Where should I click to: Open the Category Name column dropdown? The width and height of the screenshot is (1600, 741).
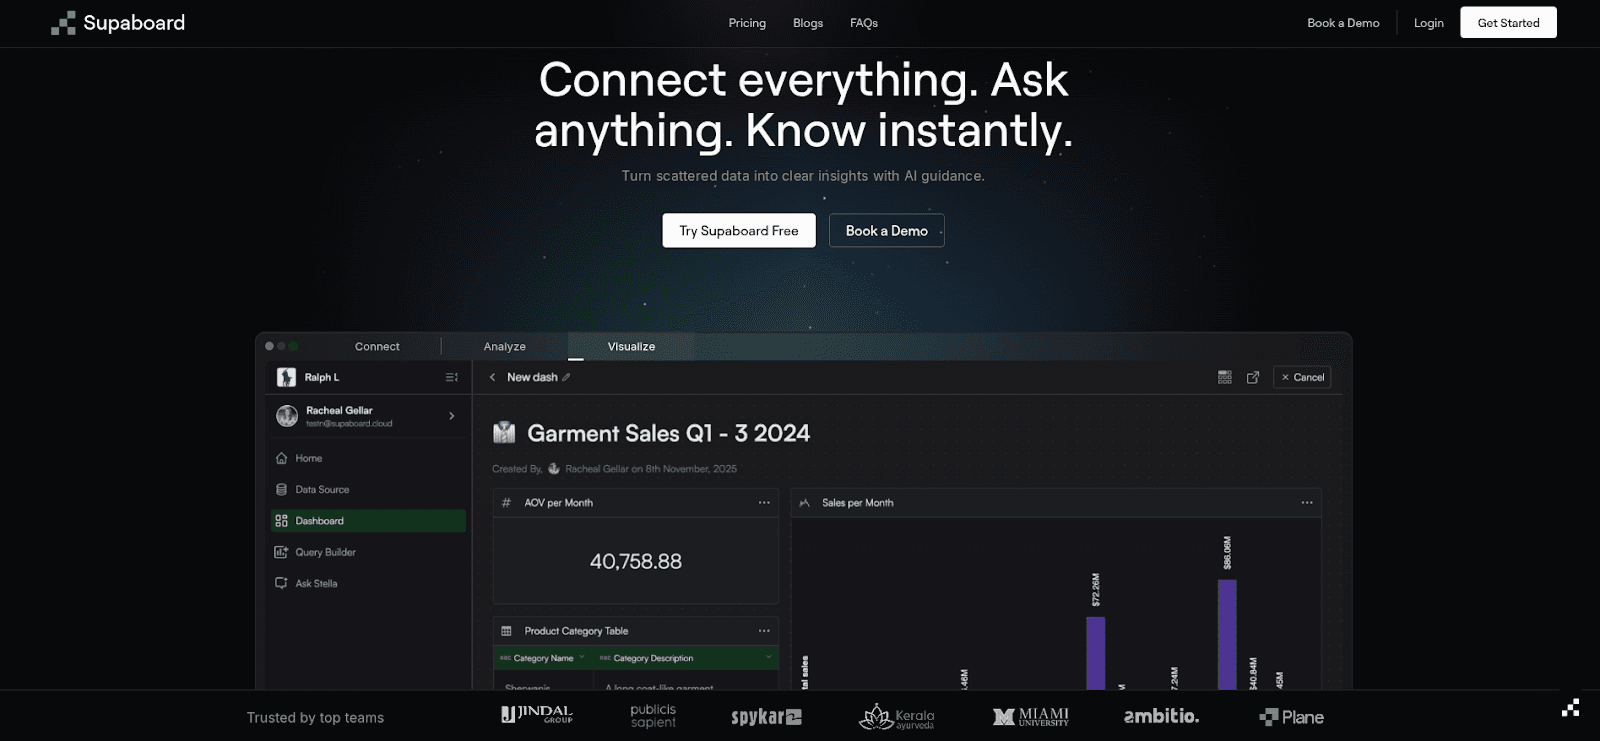pos(581,657)
